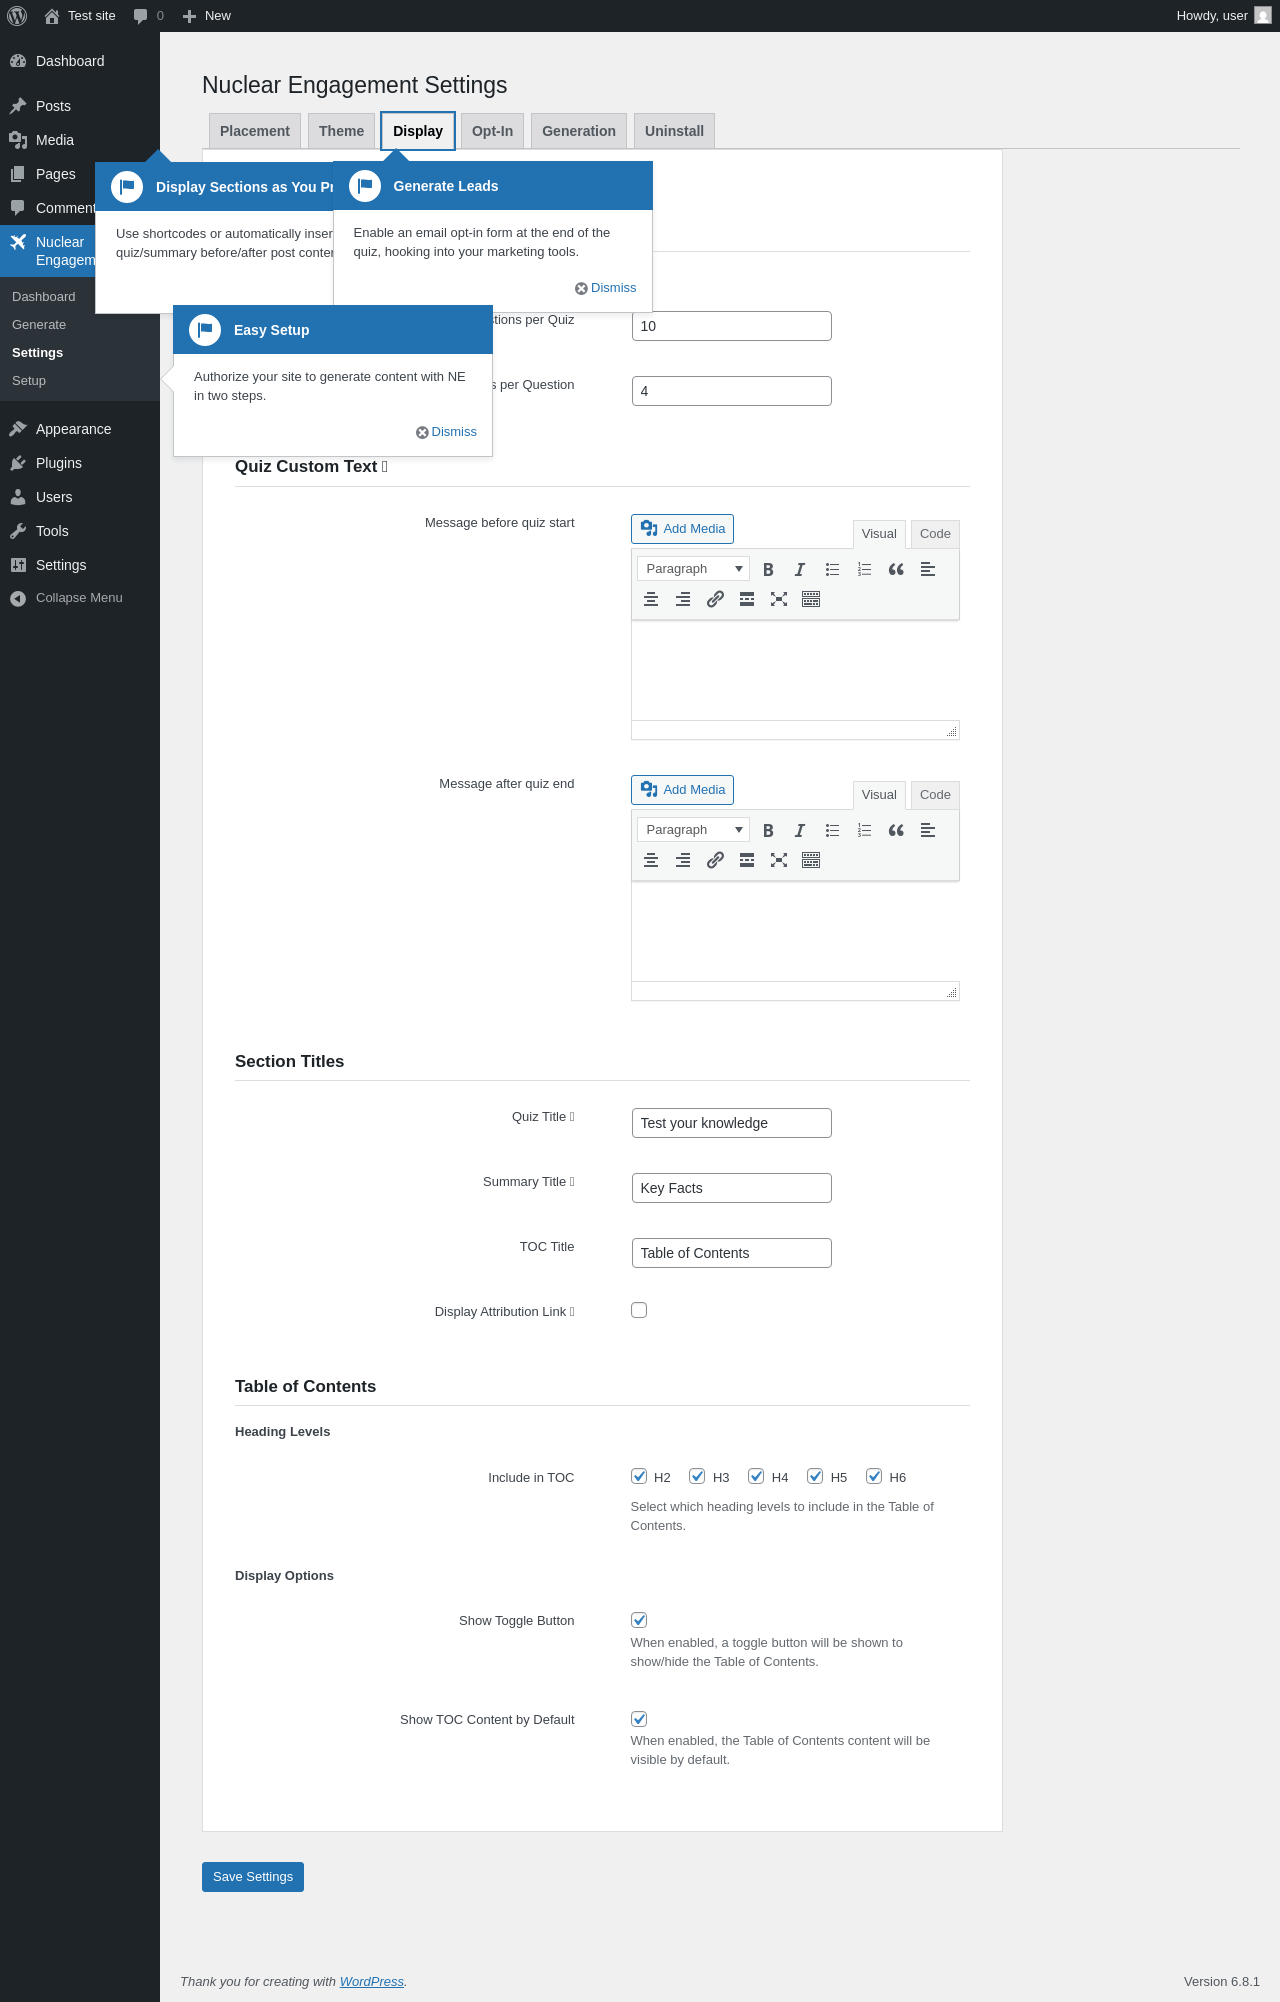Image resolution: width=1280 pixels, height=2002 pixels.
Task: Click blockquote icon in first editor
Action: 896,569
